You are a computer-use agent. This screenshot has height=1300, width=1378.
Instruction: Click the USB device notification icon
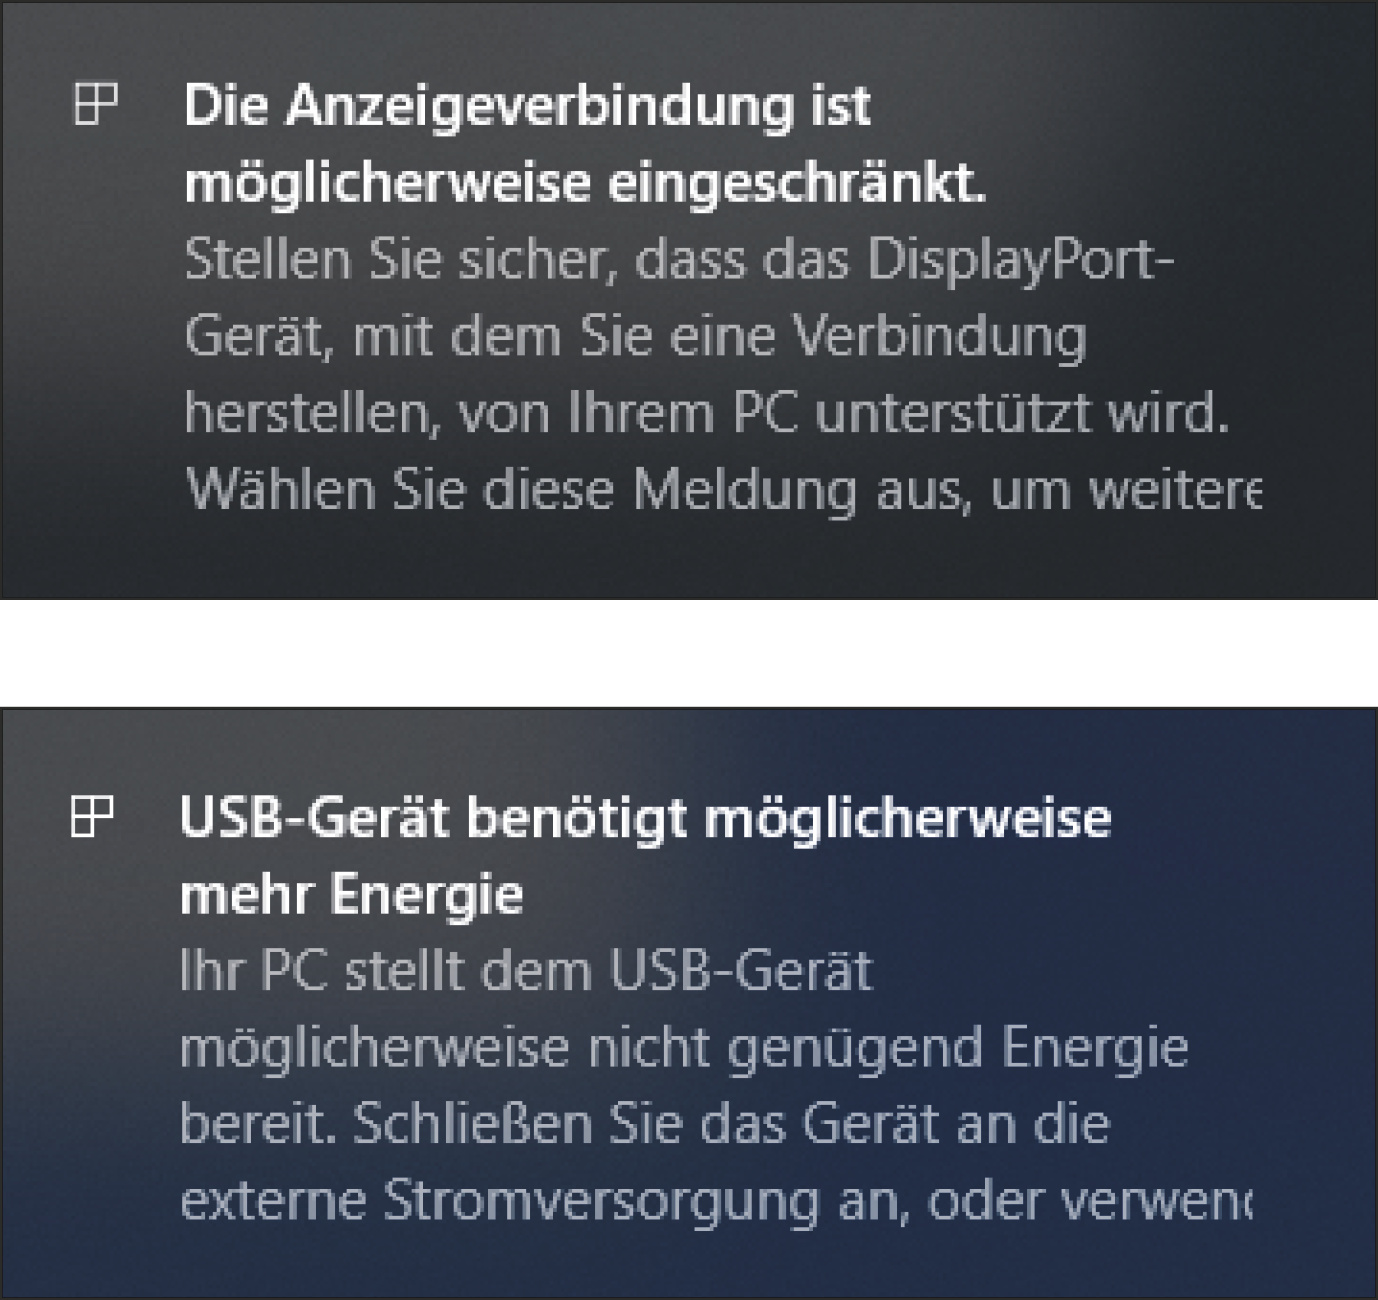93,816
